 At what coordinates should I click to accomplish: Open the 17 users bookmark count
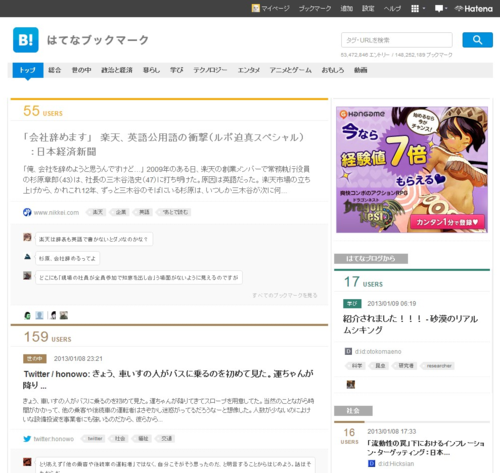pos(363,282)
